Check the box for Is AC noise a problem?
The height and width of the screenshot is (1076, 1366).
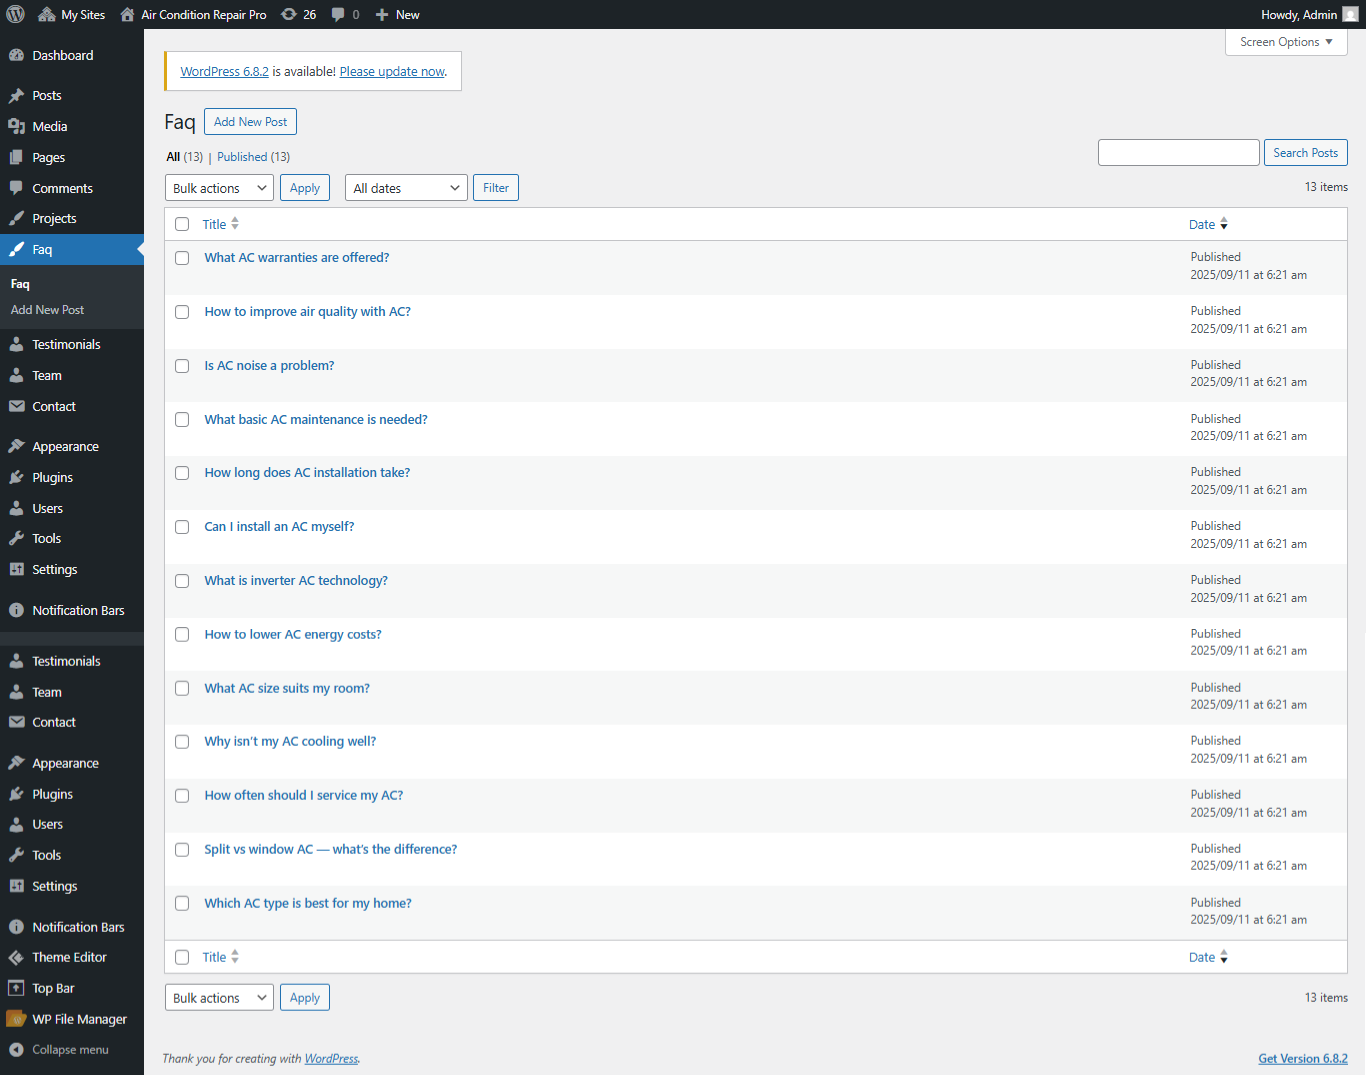182,366
